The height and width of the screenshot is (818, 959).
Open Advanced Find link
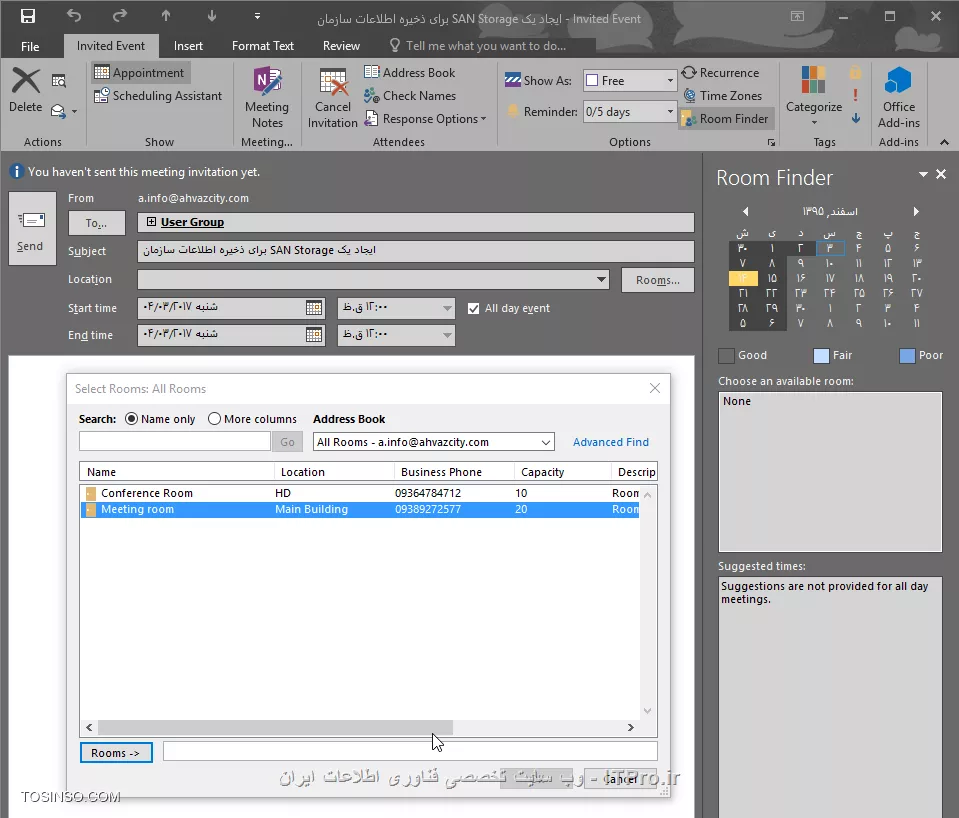click(x=610, y=442)
